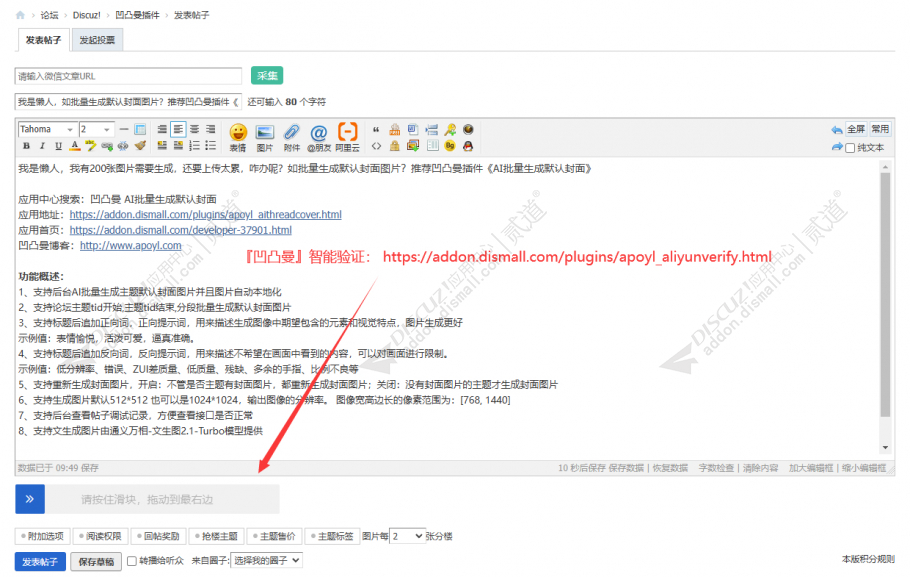Click the QQ penguin icon
Screen dimensions: 910x577
(468, 146)
